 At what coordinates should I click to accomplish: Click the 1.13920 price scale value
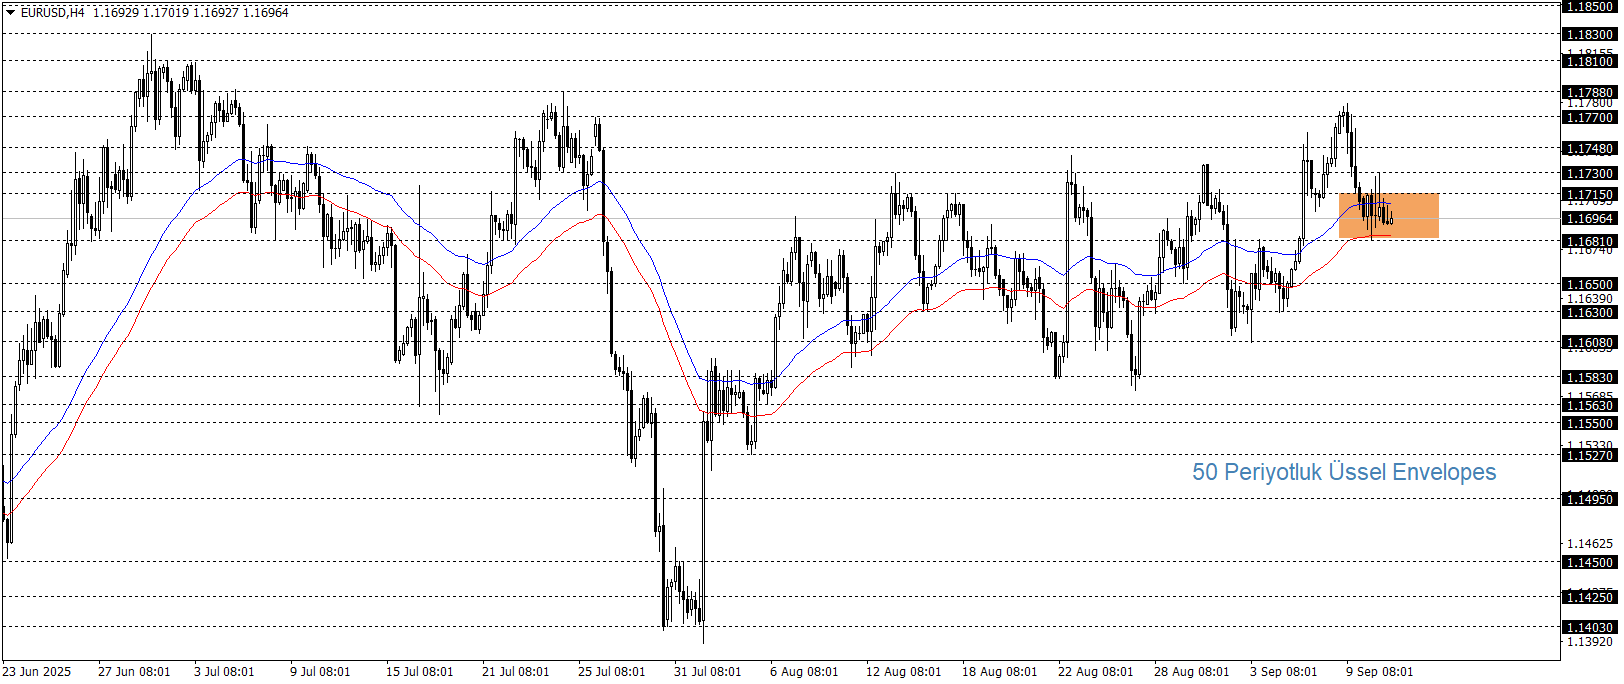[1589, 641]
